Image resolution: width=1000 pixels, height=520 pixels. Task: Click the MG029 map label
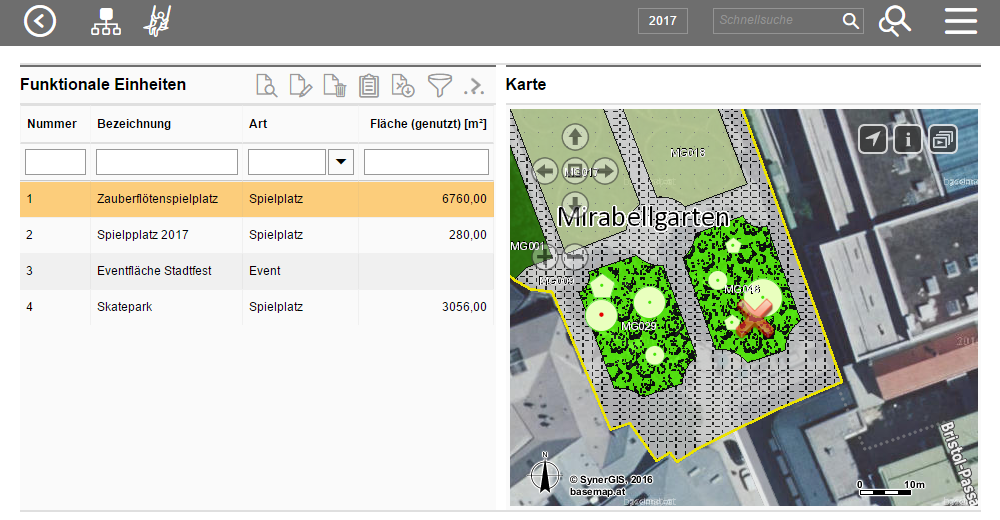click(638, 326)
